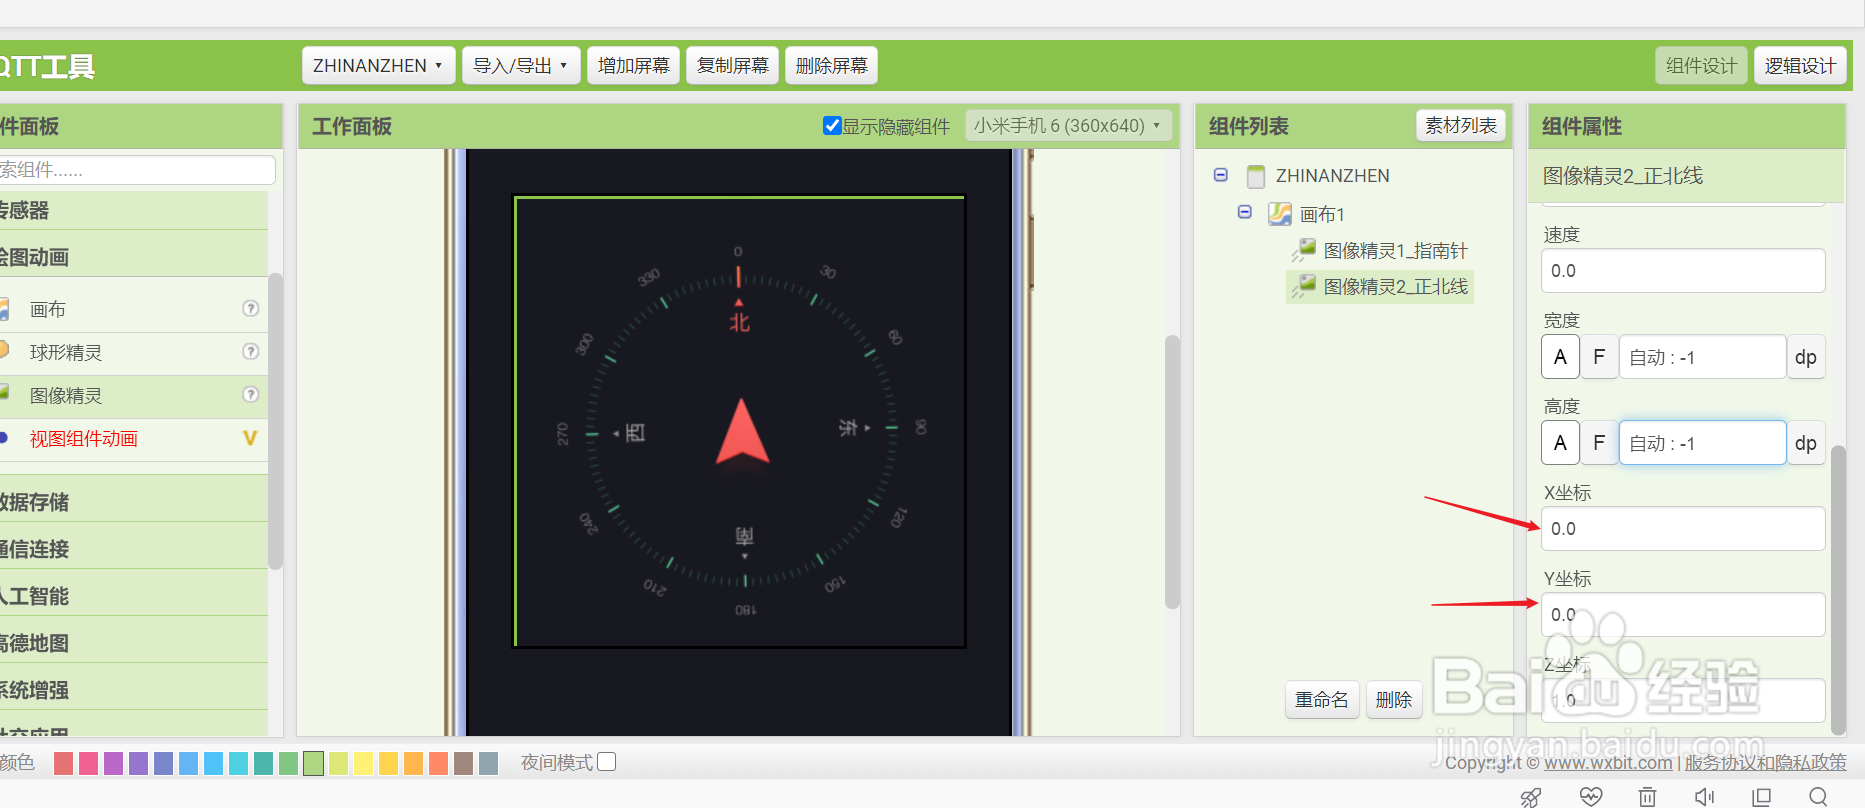
Task: Click the magnifier search icon at bottom
Action: click(1819, 796)
